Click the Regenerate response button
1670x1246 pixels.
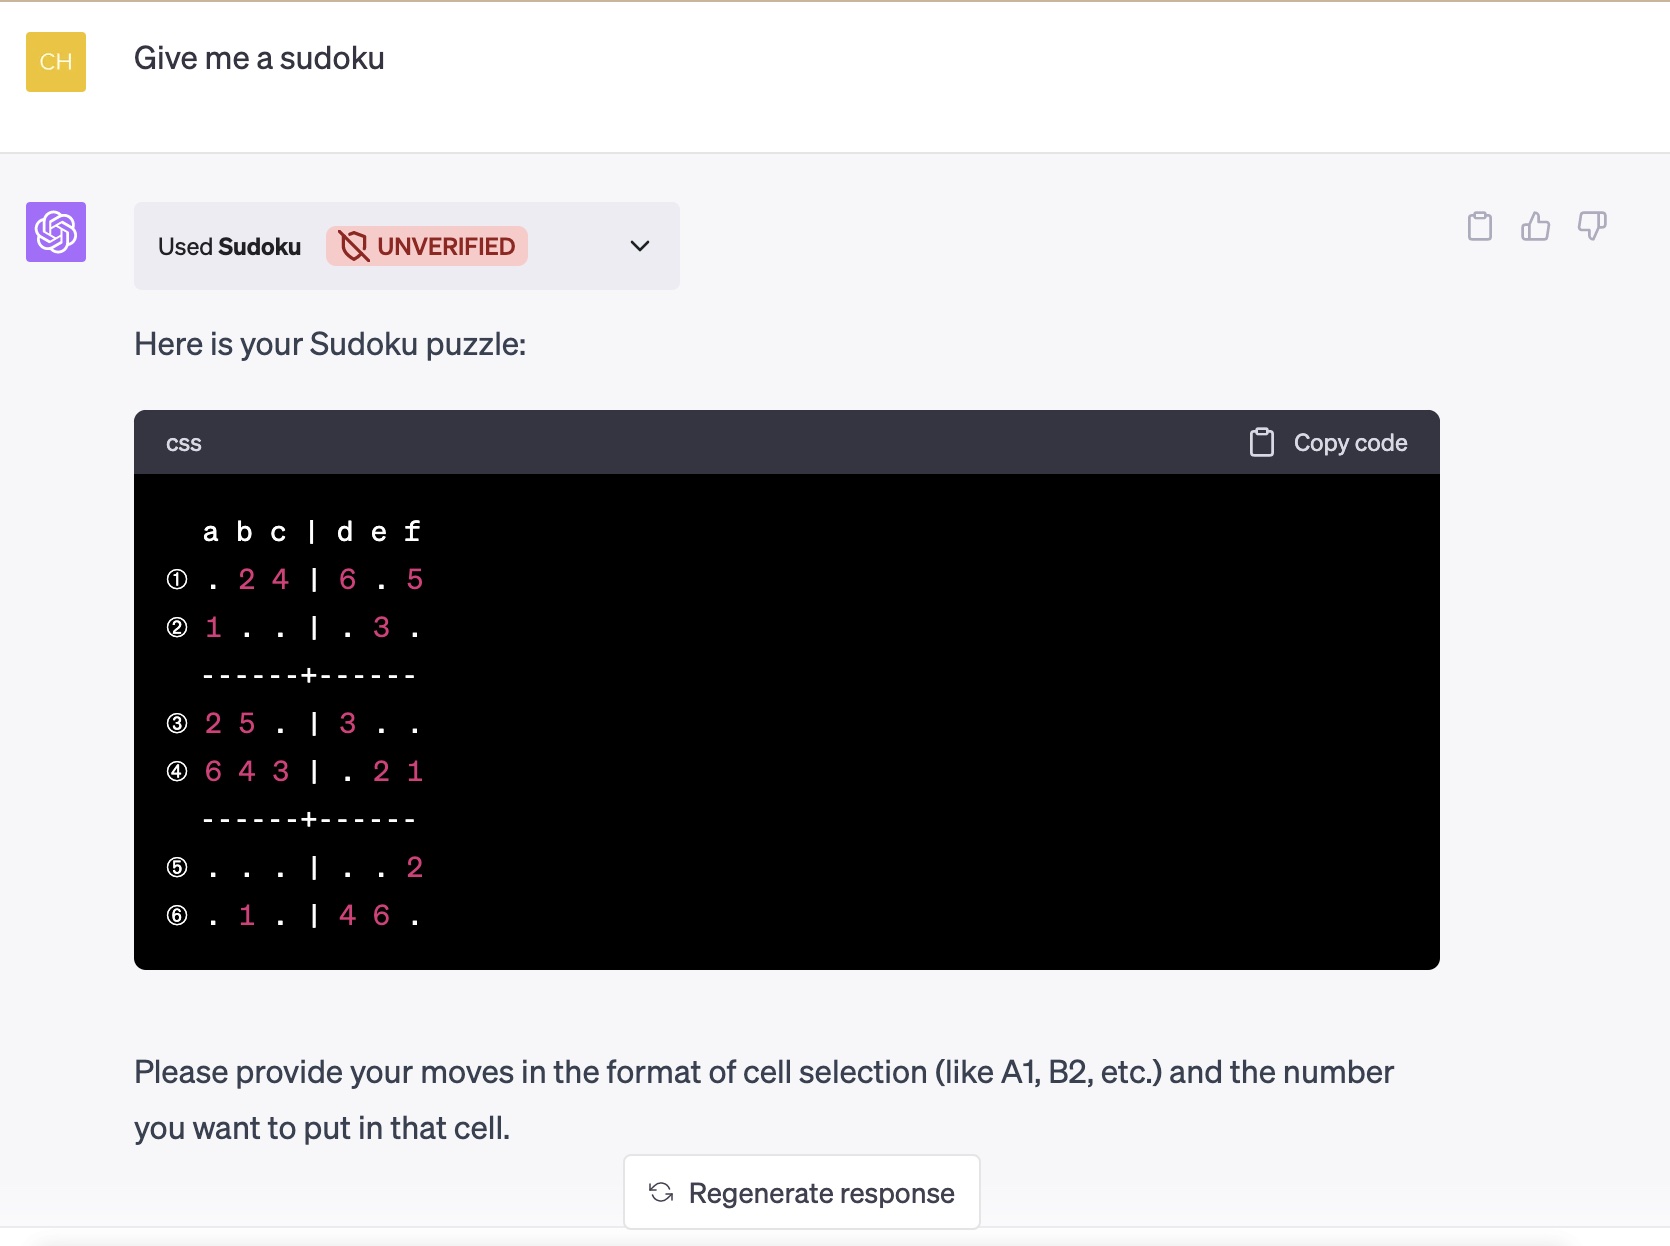pyautogui.click(x=801, y=1192)
